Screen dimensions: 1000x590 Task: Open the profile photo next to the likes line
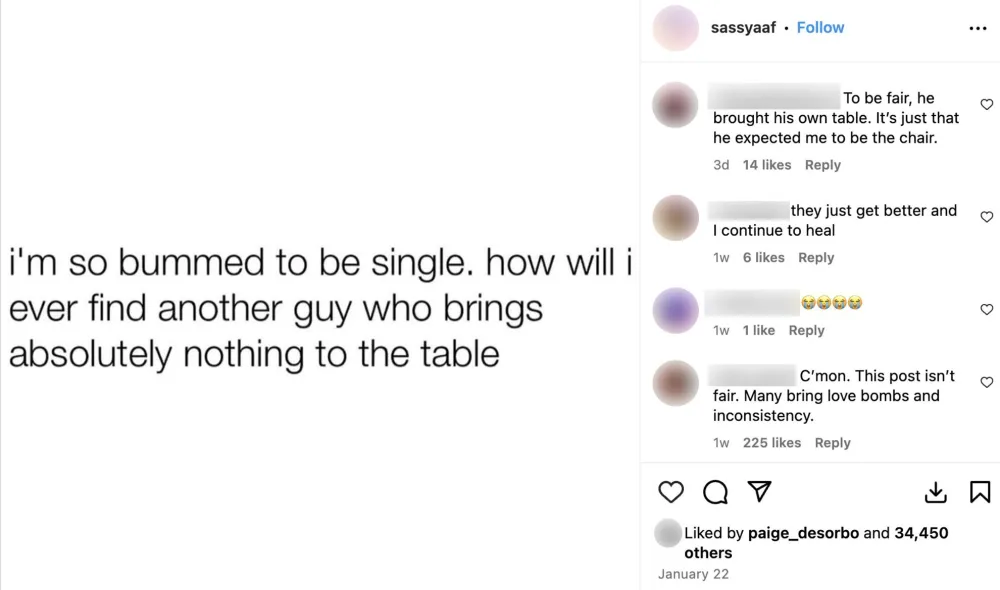tap(667, 533)
